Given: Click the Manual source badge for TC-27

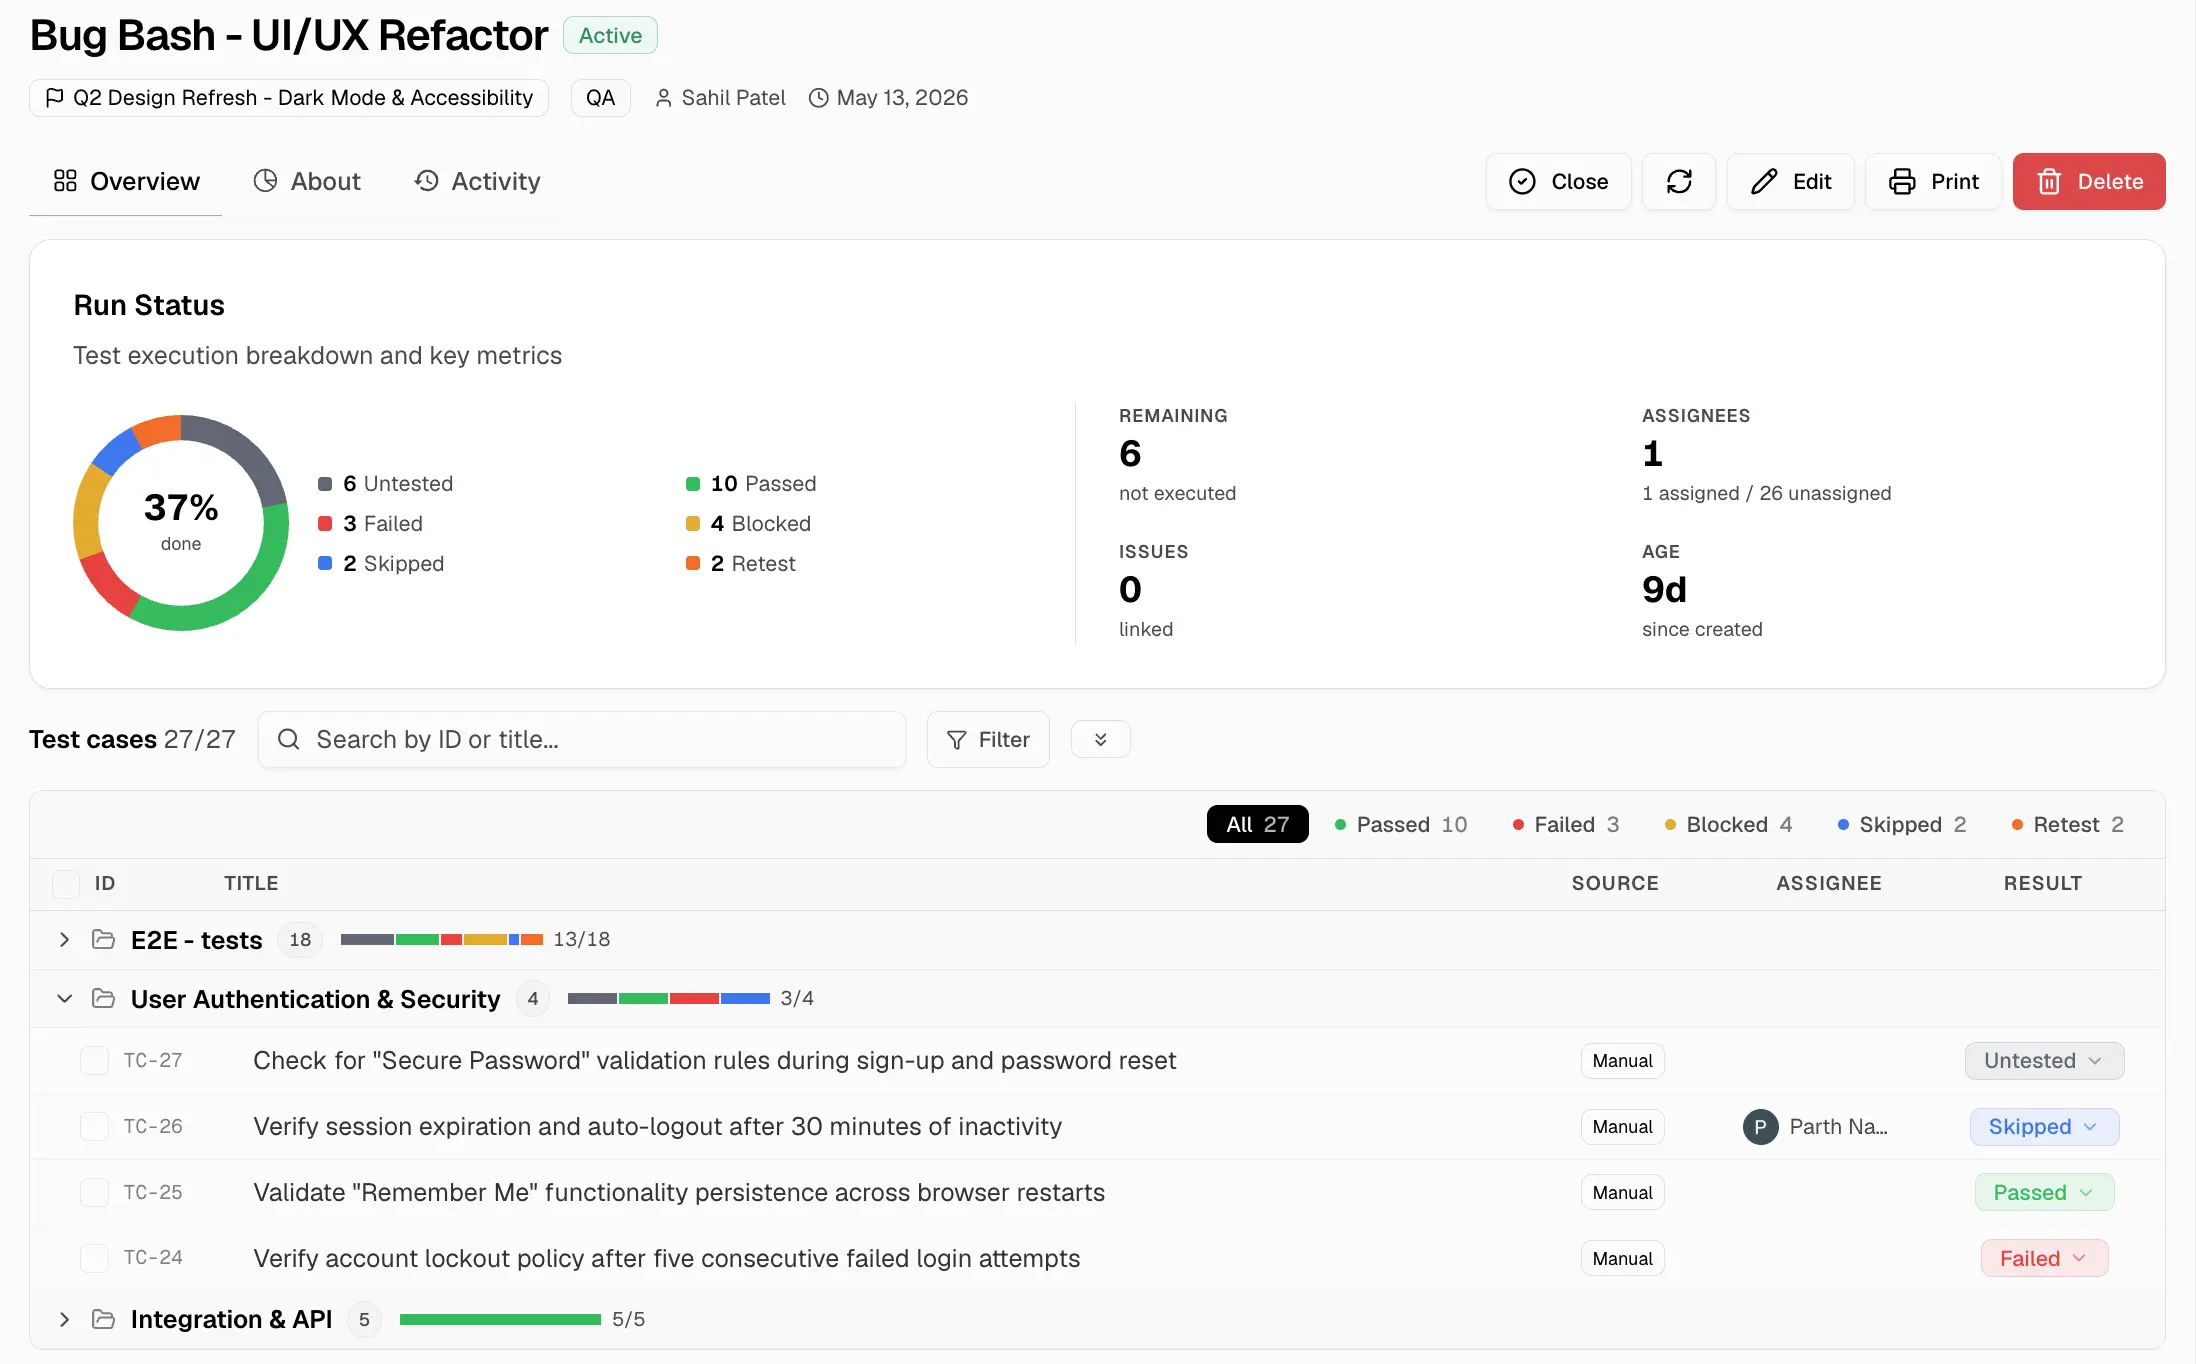Looking at the screenshot, I should click(1622, 1060).
